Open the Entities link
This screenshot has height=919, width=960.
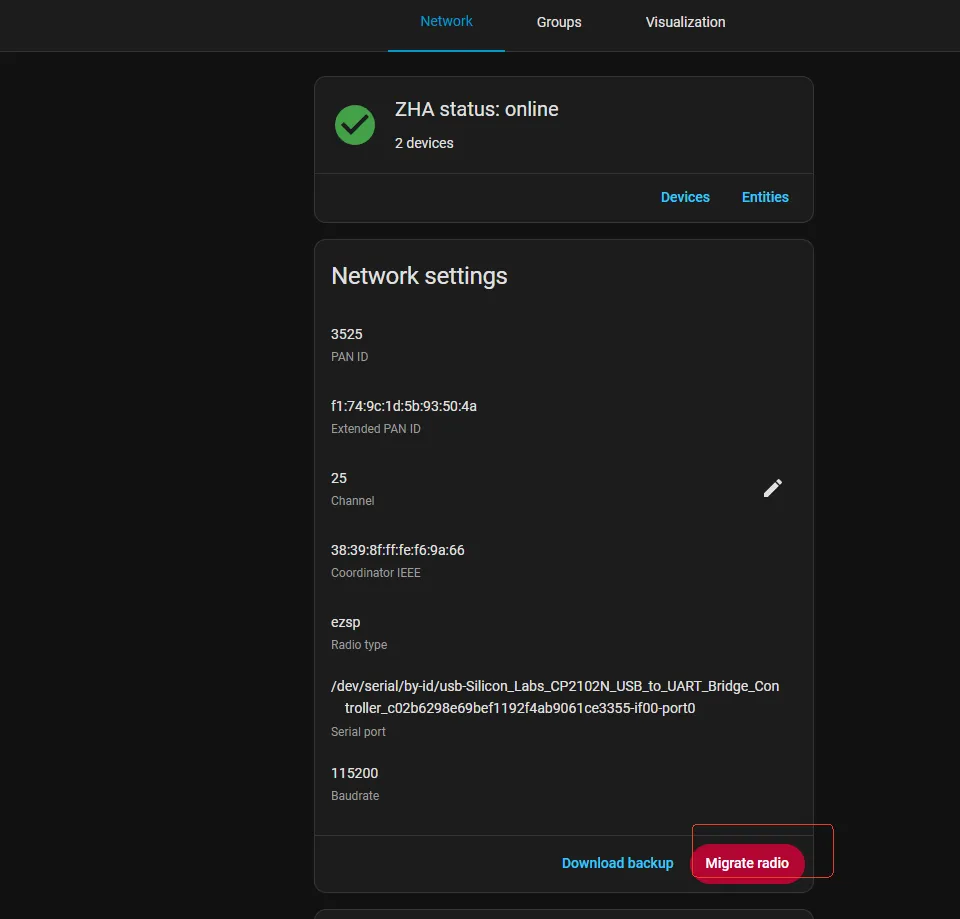(x=765, y=197)
